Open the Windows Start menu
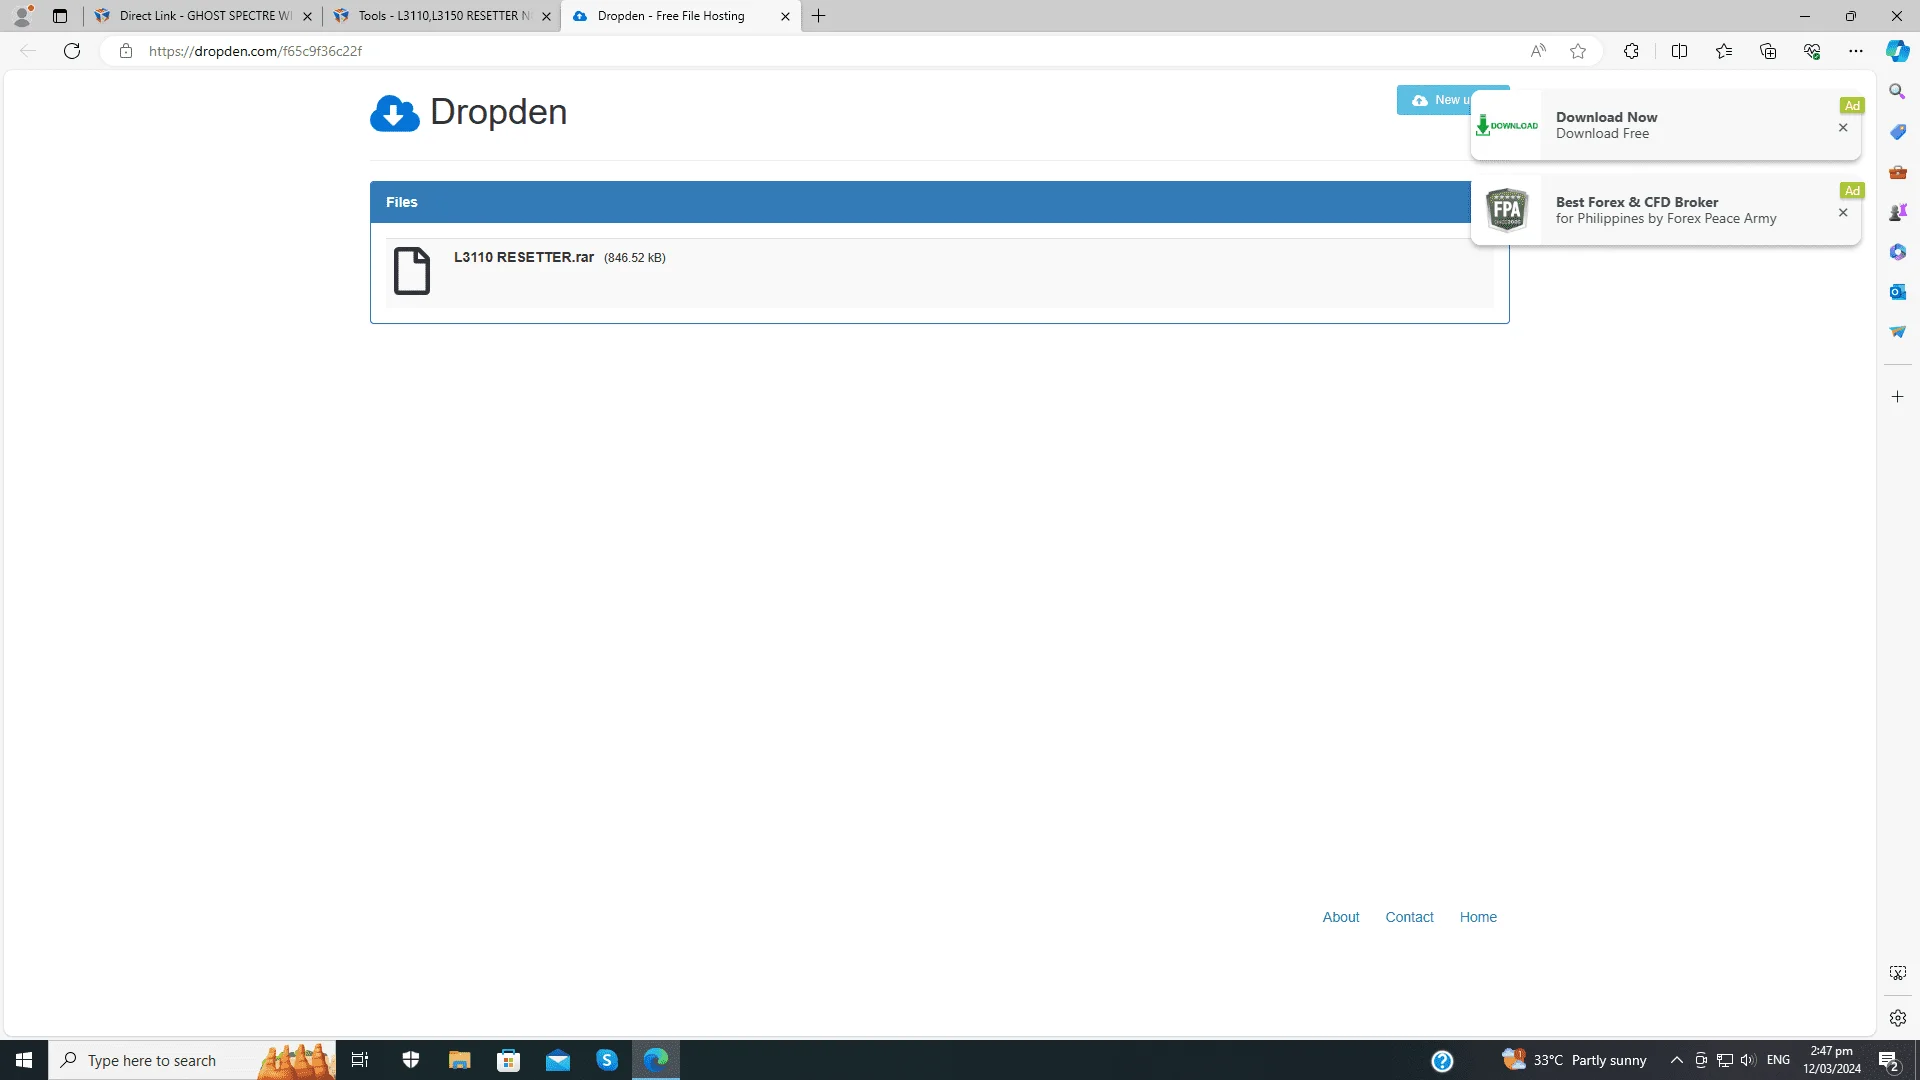The height and width of the screenshot is (1080, 1920). click(x=24, y=1060)
